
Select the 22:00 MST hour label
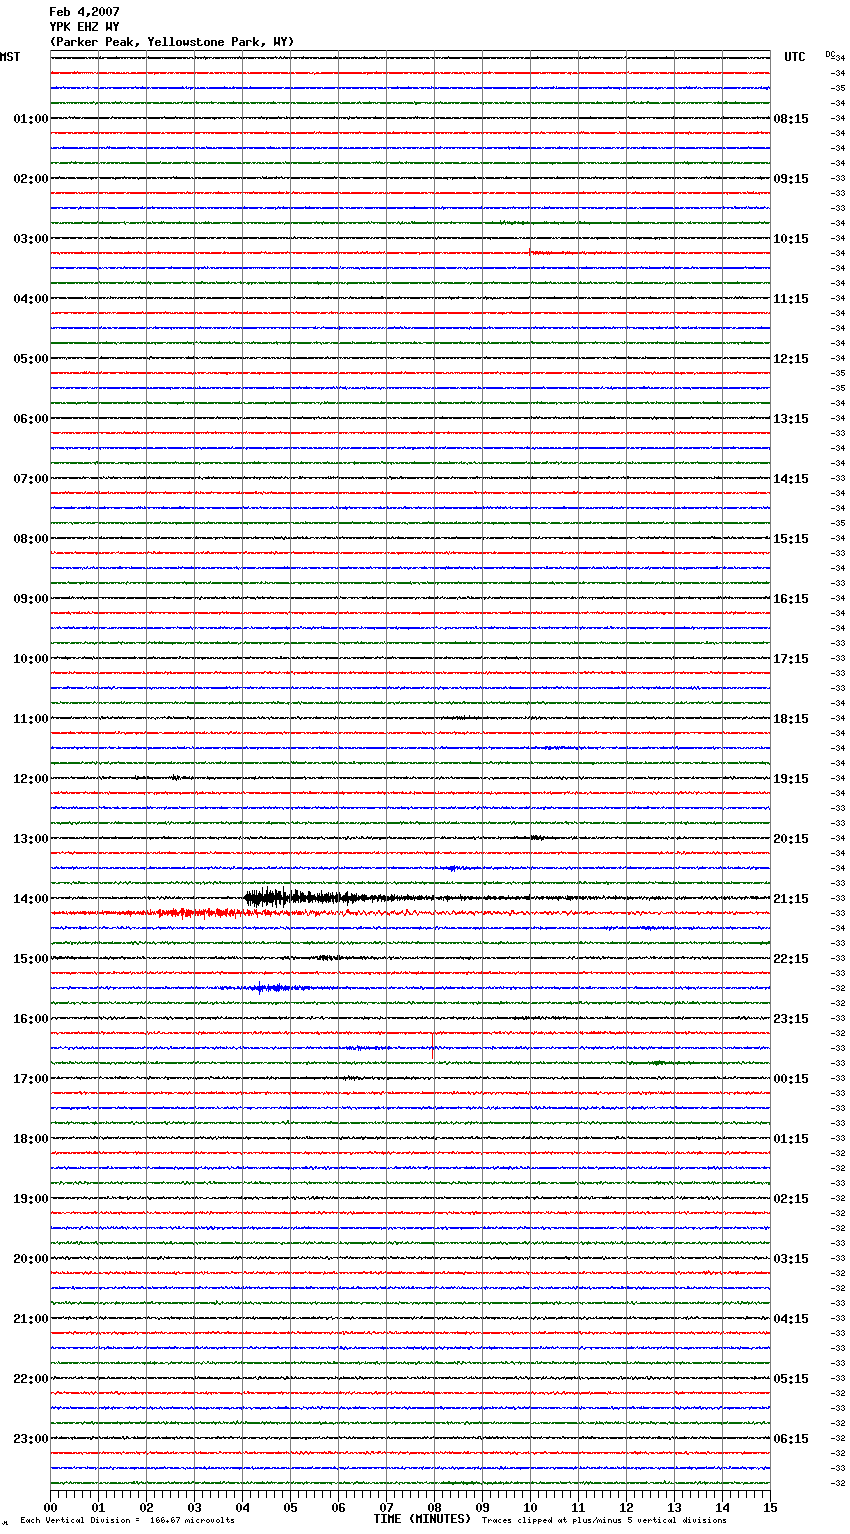pyautogui.click(x=30, y=1379)
